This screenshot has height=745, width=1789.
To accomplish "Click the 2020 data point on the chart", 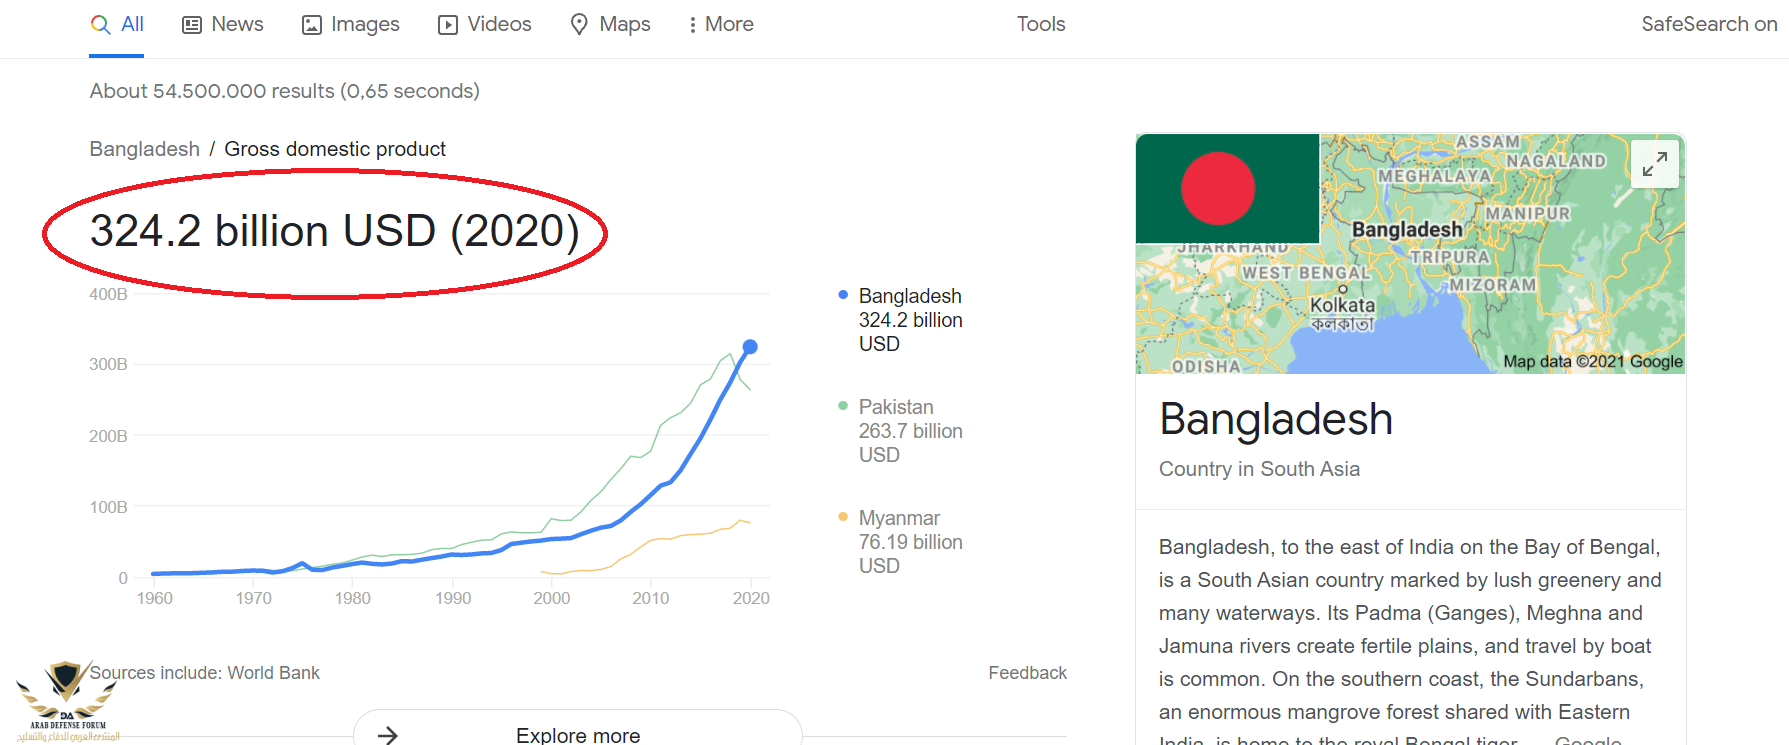I will click(x=750, y=347).
